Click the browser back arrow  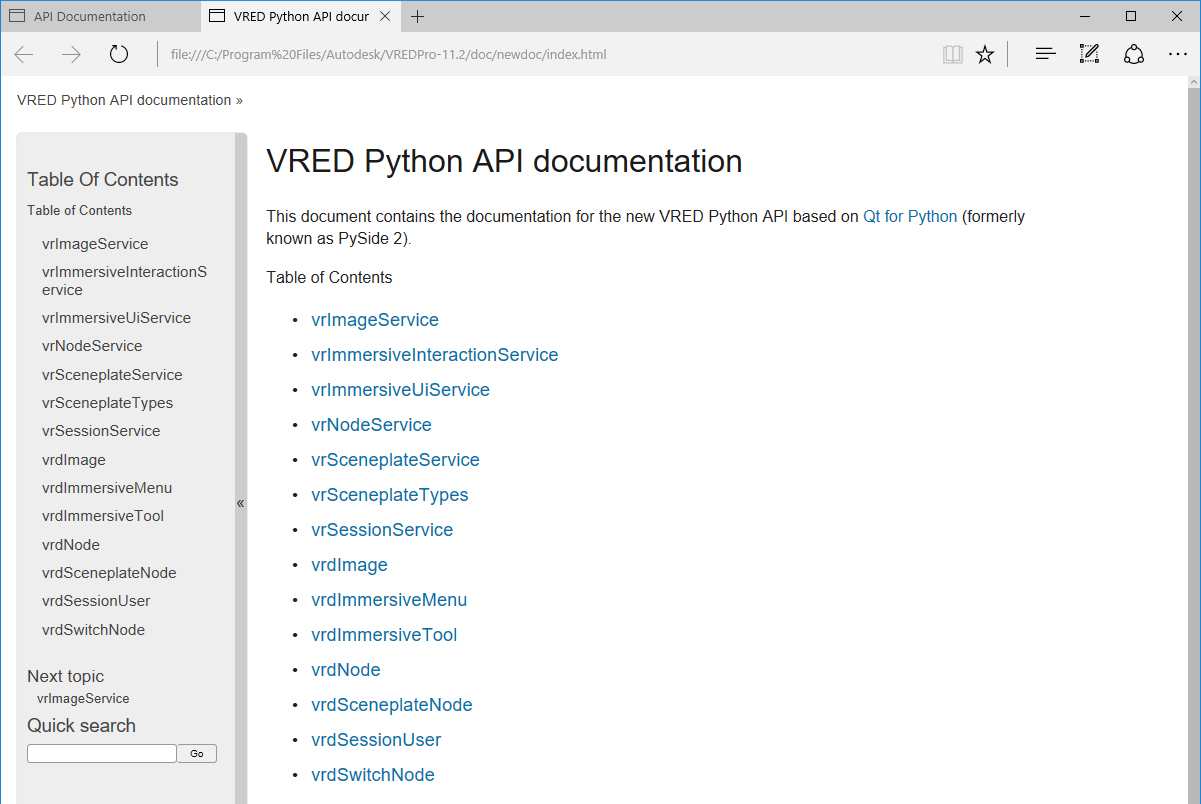pos(24,54)
